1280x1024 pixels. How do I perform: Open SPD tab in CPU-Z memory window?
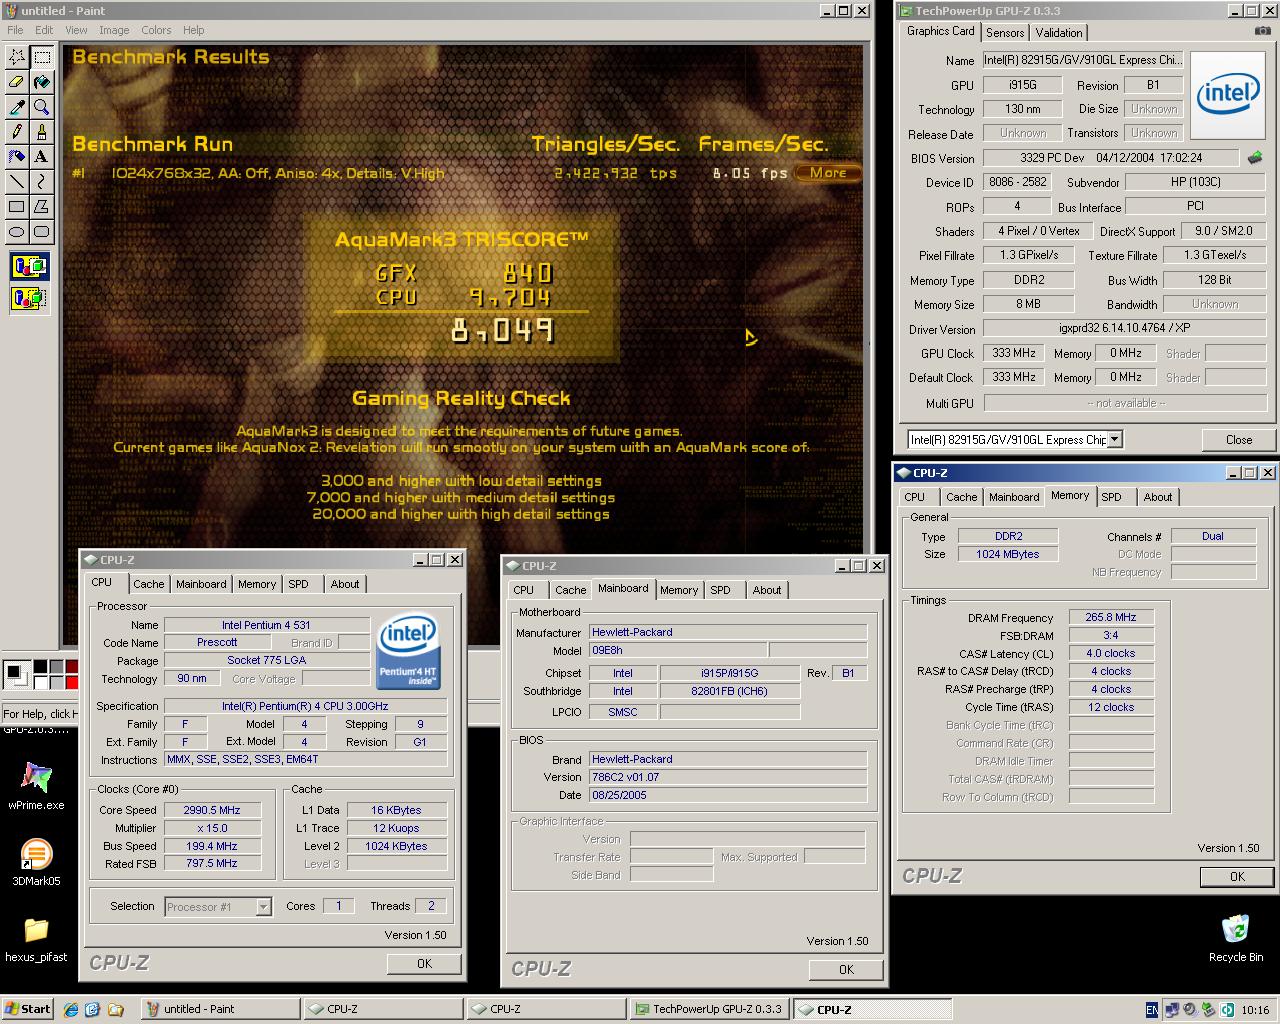pyautogui.click(x=1111, y=497)
